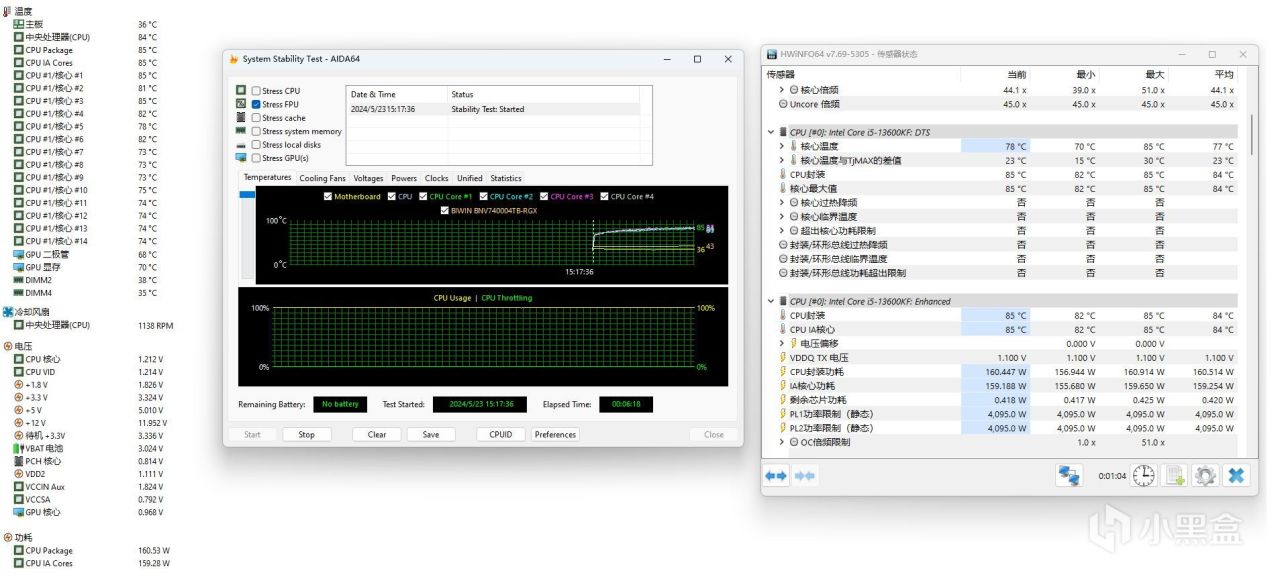
Task: Click the blue X close-sensors icon in HWiNFO
Action: (x=1237, y=476)
